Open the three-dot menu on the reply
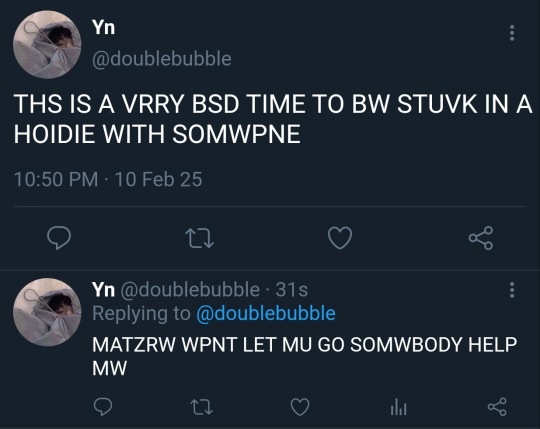Image resolution: width=540 pixels, height=429 pixels. (x=512, y=290)
